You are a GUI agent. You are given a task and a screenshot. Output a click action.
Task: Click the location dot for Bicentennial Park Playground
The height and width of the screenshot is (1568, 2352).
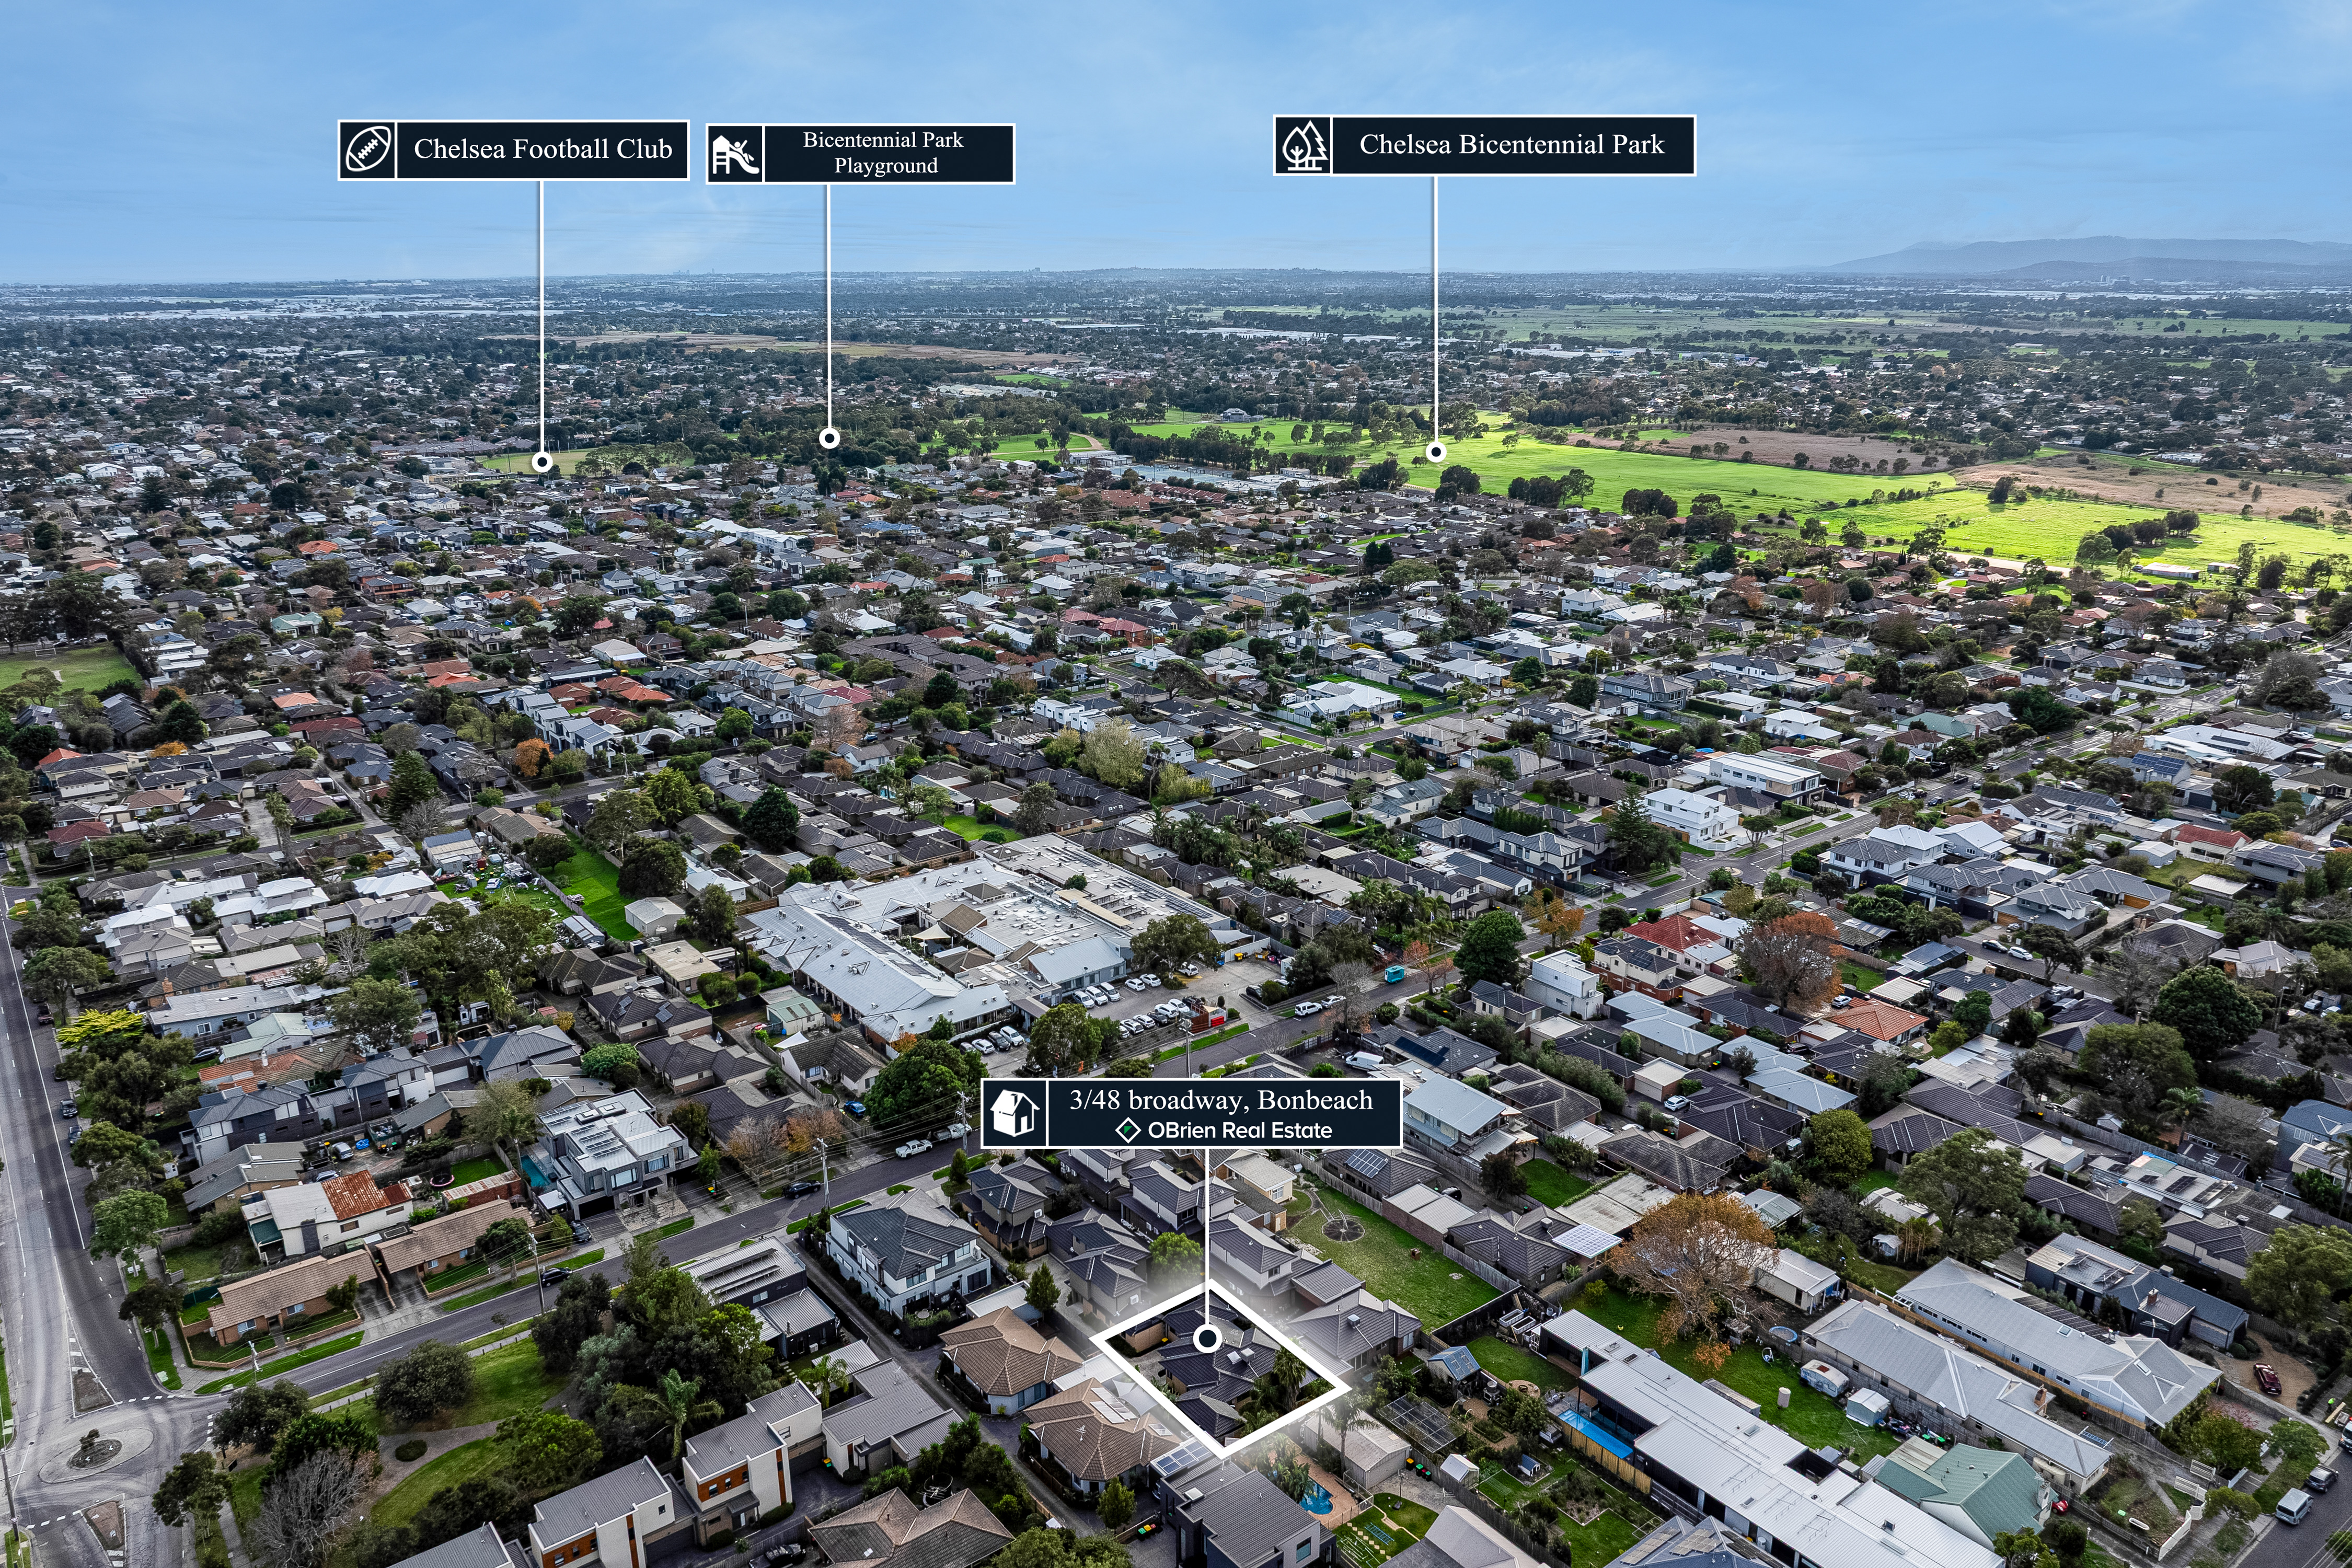[829, 438]
